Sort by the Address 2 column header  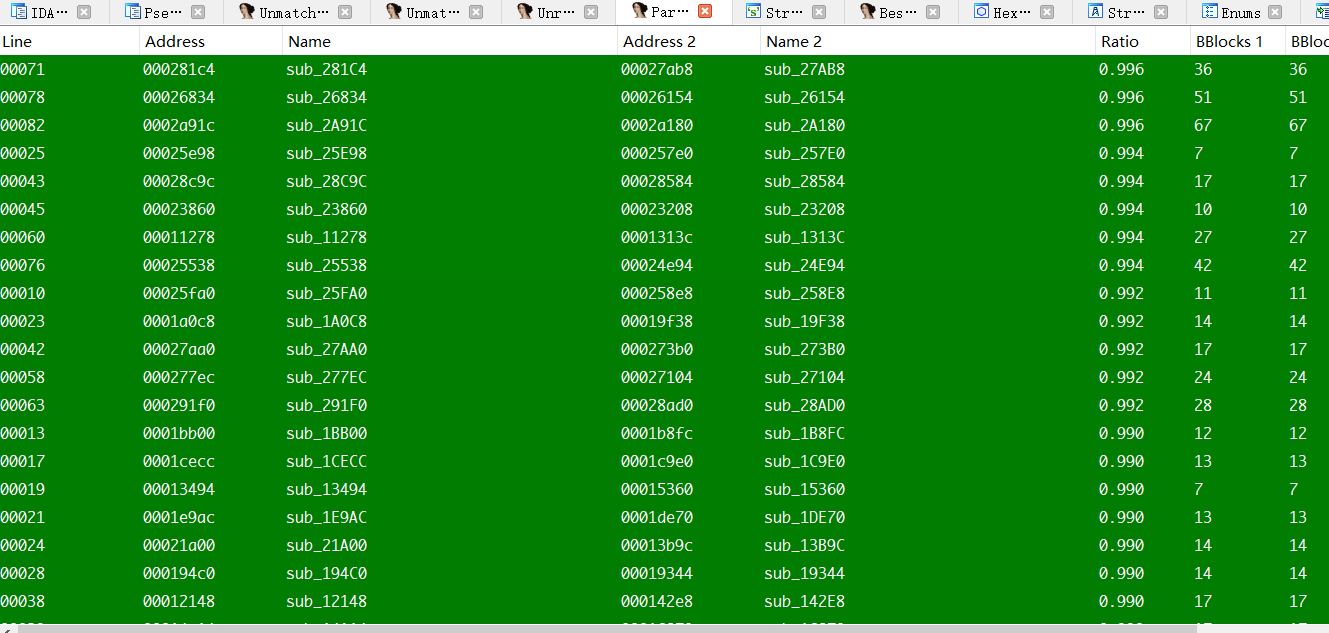coord(659,41)
